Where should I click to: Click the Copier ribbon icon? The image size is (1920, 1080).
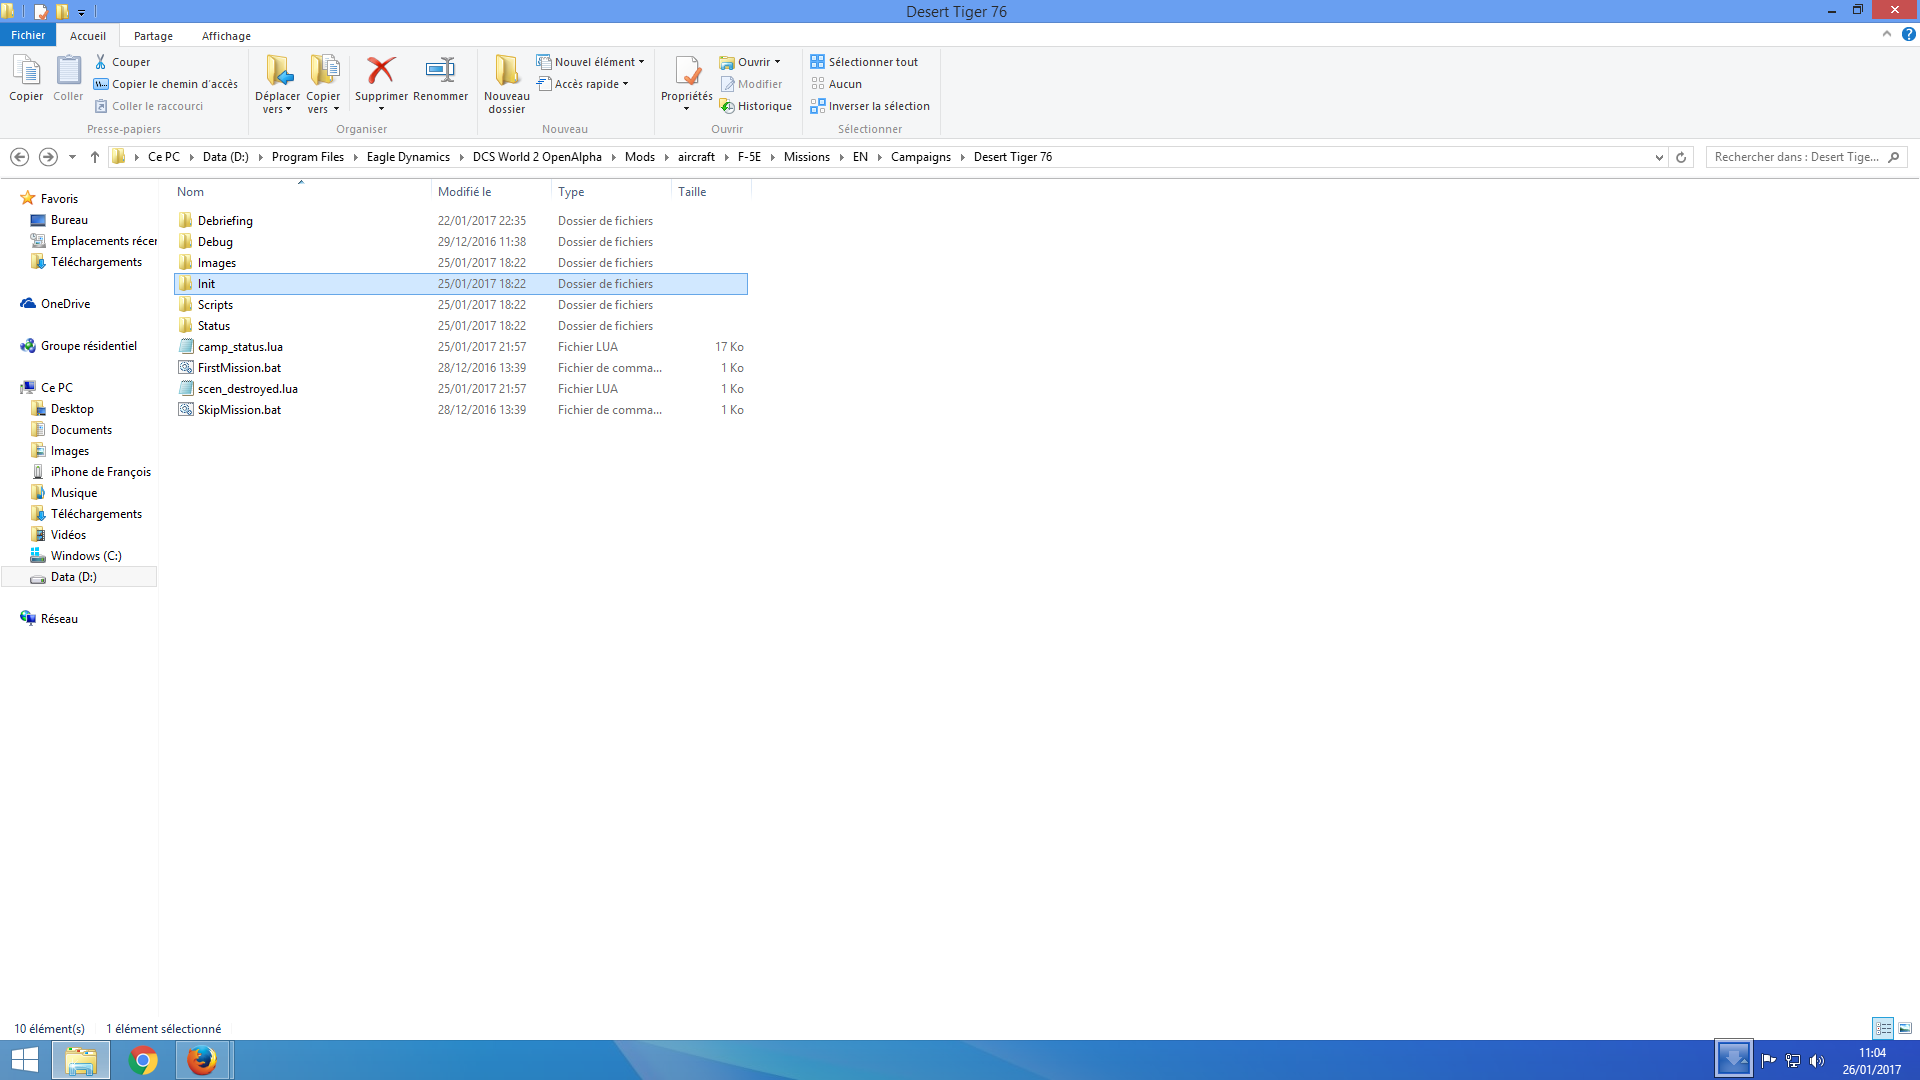pyautogui.click(x=26, y=78)
